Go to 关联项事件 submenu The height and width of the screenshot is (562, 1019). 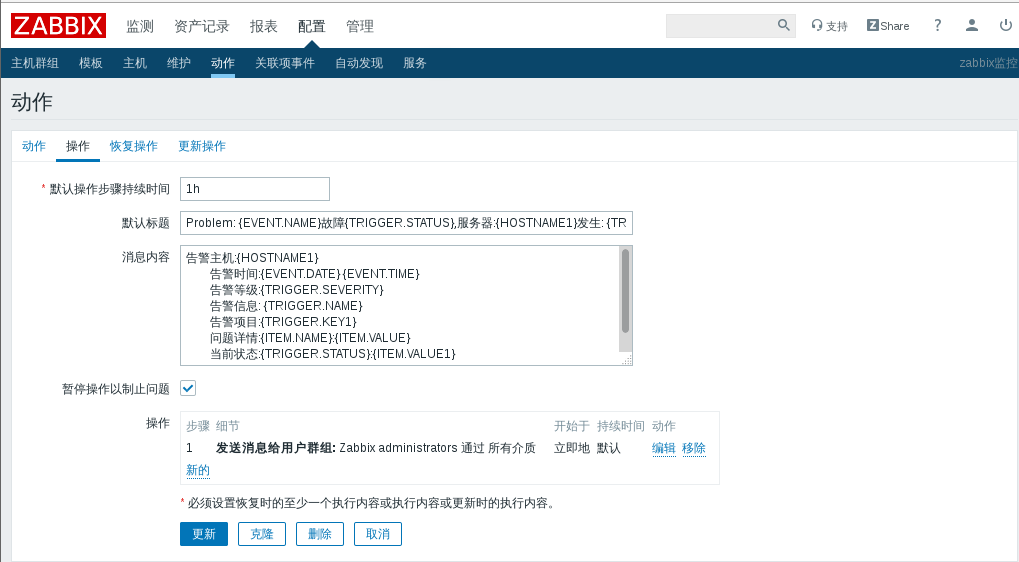pyautogui.click(x=285, y=63)
